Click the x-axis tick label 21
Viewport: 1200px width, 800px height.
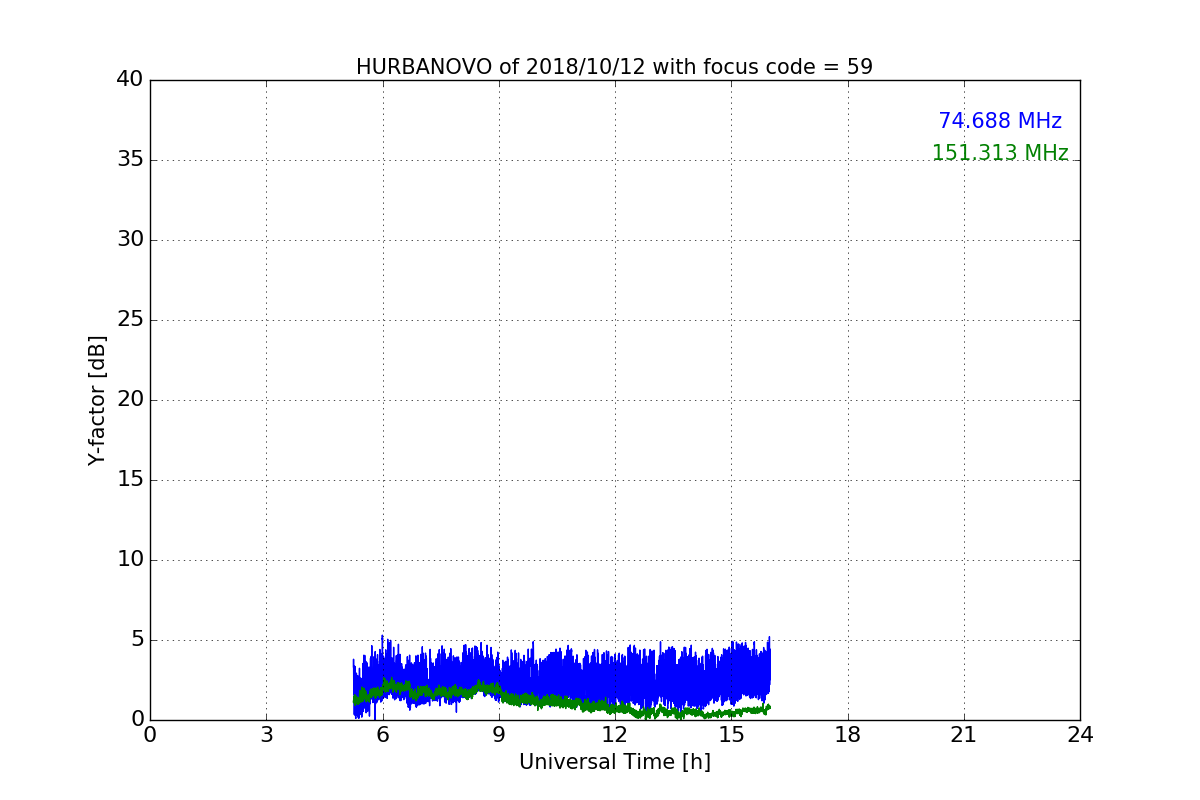(964, 735)
